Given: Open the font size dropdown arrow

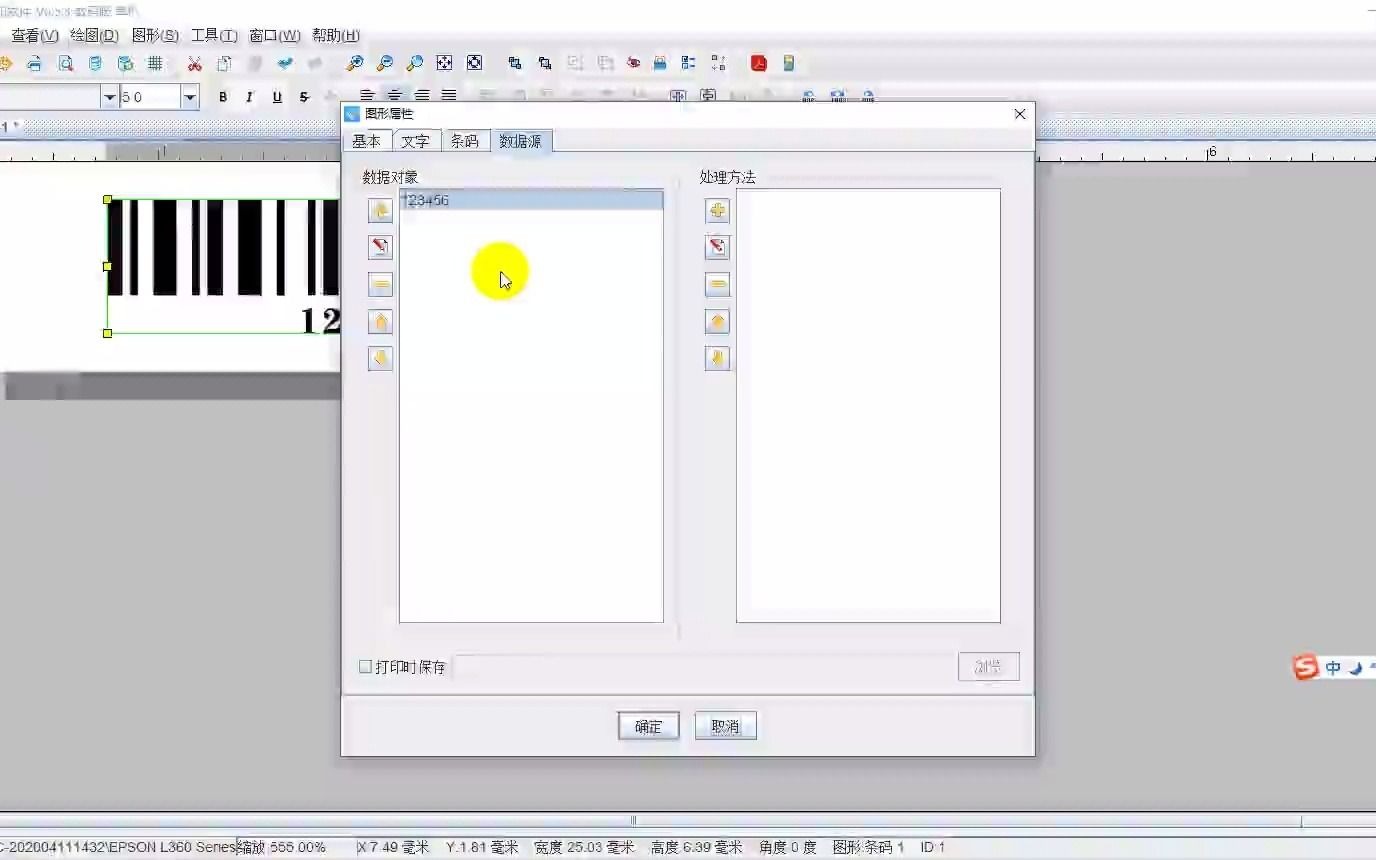Looking at the screenshot, I should [x=189, y=97].
